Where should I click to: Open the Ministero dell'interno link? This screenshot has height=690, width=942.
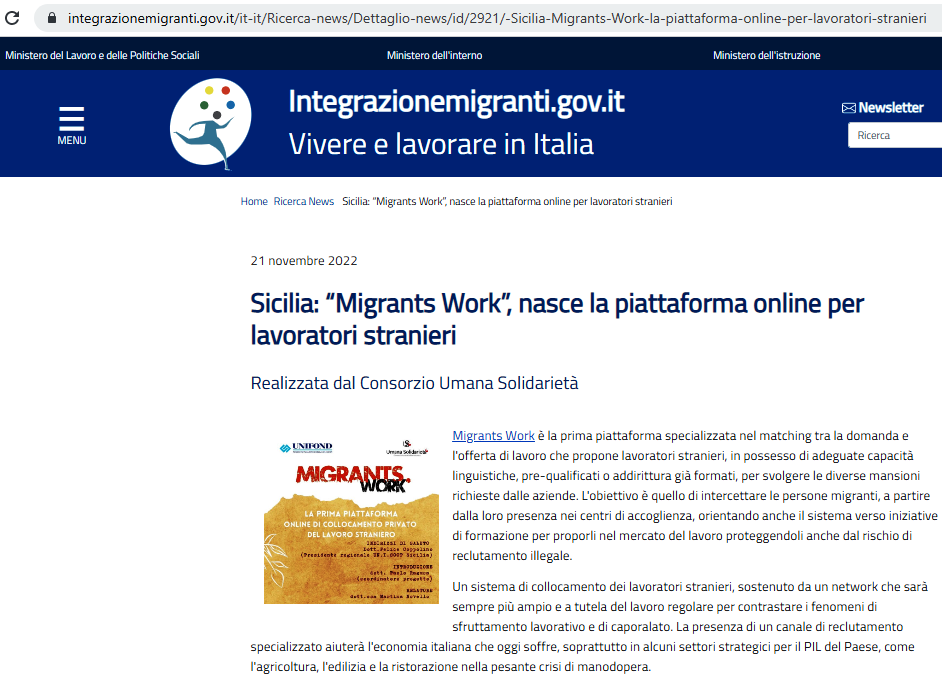[x=434, y=55]
